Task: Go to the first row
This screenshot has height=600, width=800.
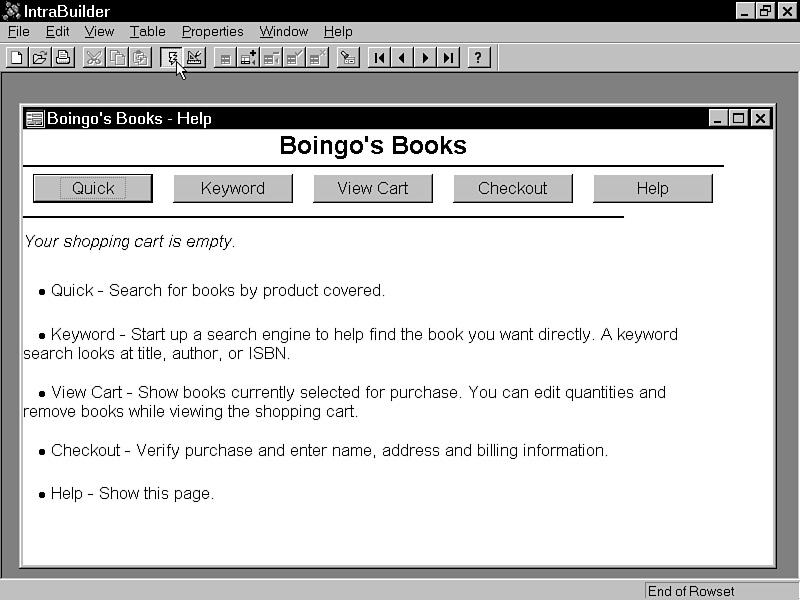Action: tap(379, 57)
